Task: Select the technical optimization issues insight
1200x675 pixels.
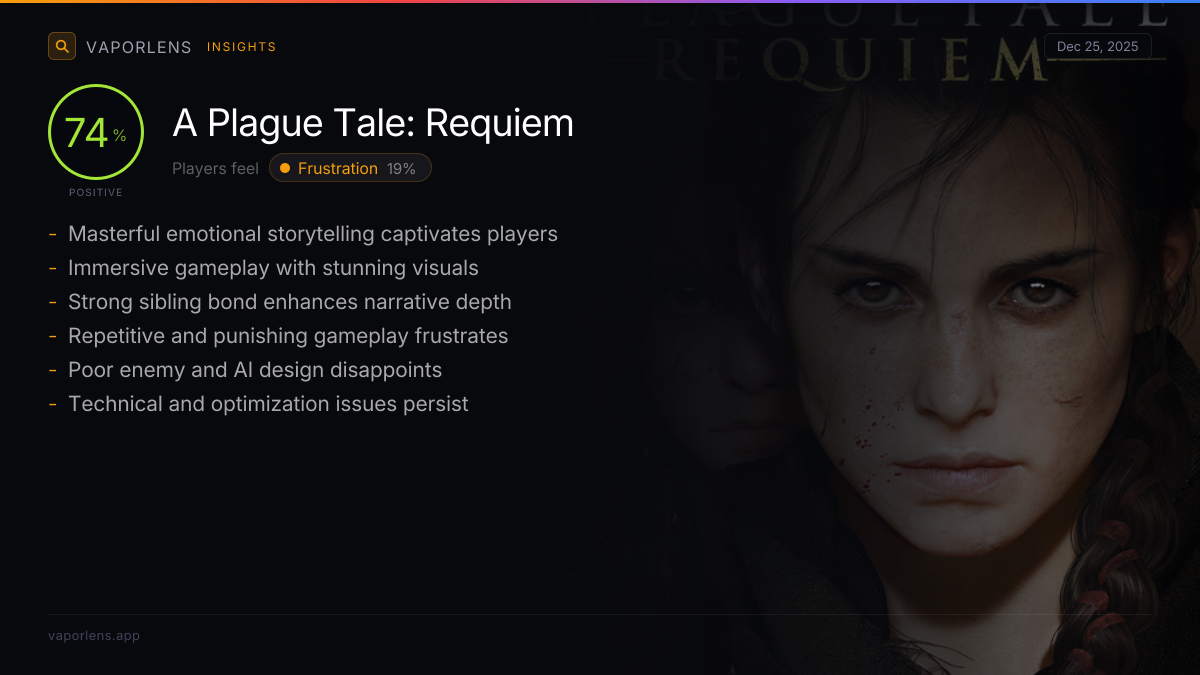Action: [x=268, y=404]
